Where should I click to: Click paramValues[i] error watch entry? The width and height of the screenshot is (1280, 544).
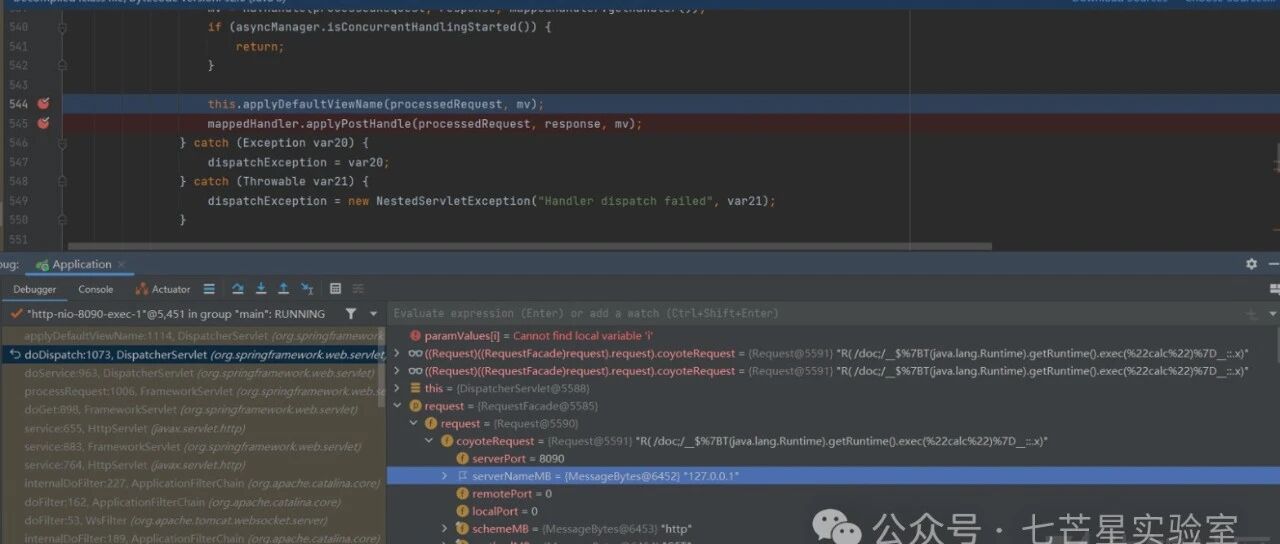pos(532,336)
